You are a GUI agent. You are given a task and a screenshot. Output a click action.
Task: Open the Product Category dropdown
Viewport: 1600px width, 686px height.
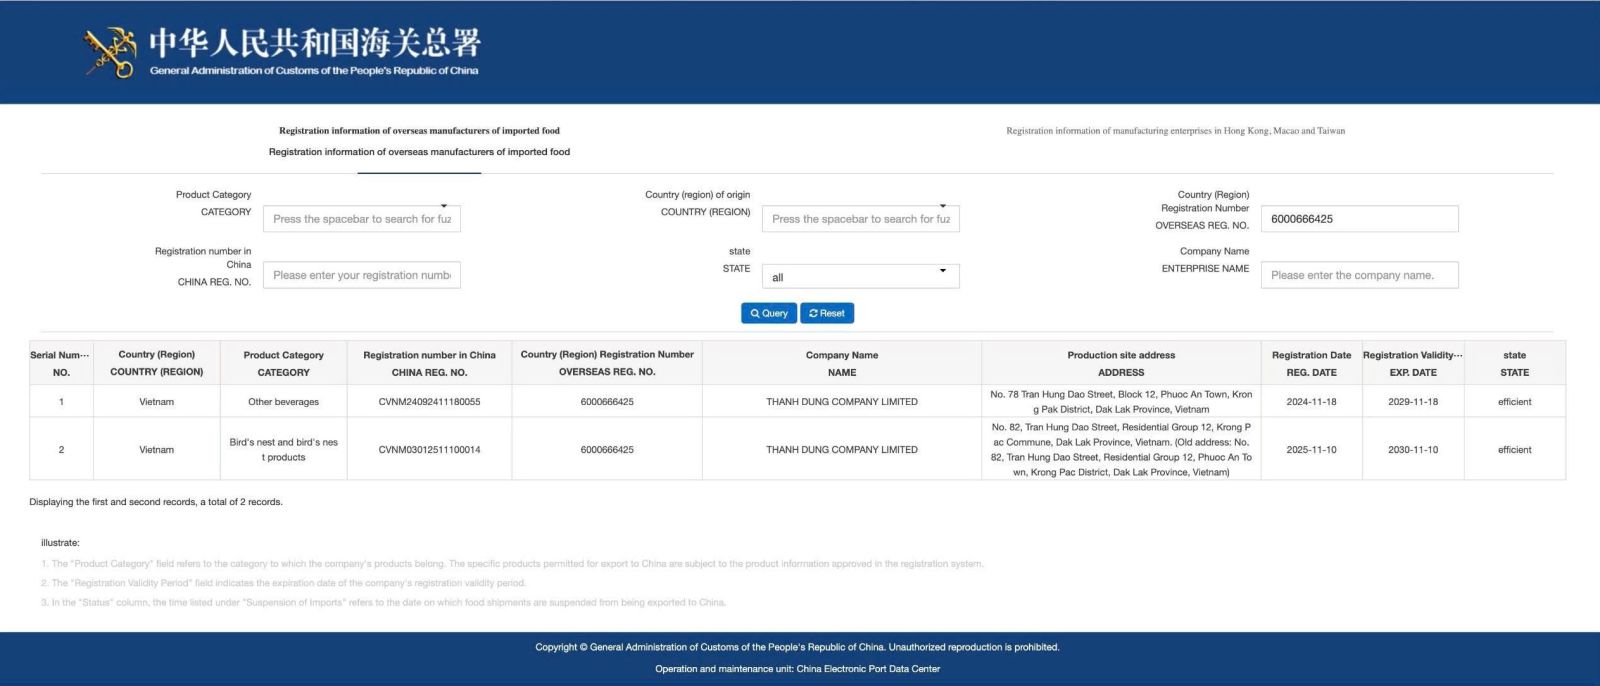click(x=362, y=219)
